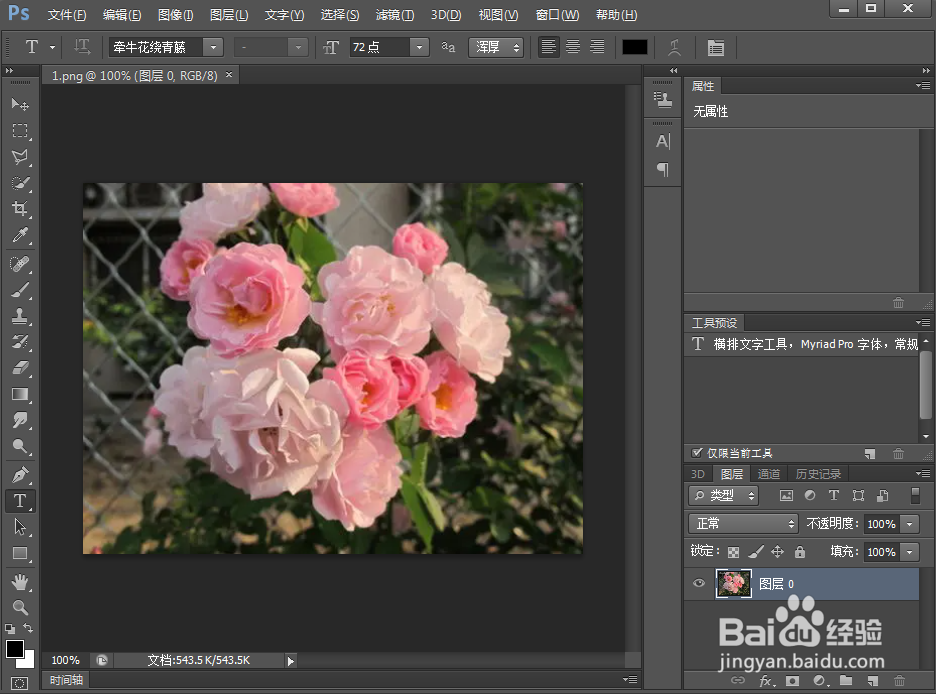Select the Eyedropper tool
The height and width of the screenshot is (694, 936).
[20, 235]
